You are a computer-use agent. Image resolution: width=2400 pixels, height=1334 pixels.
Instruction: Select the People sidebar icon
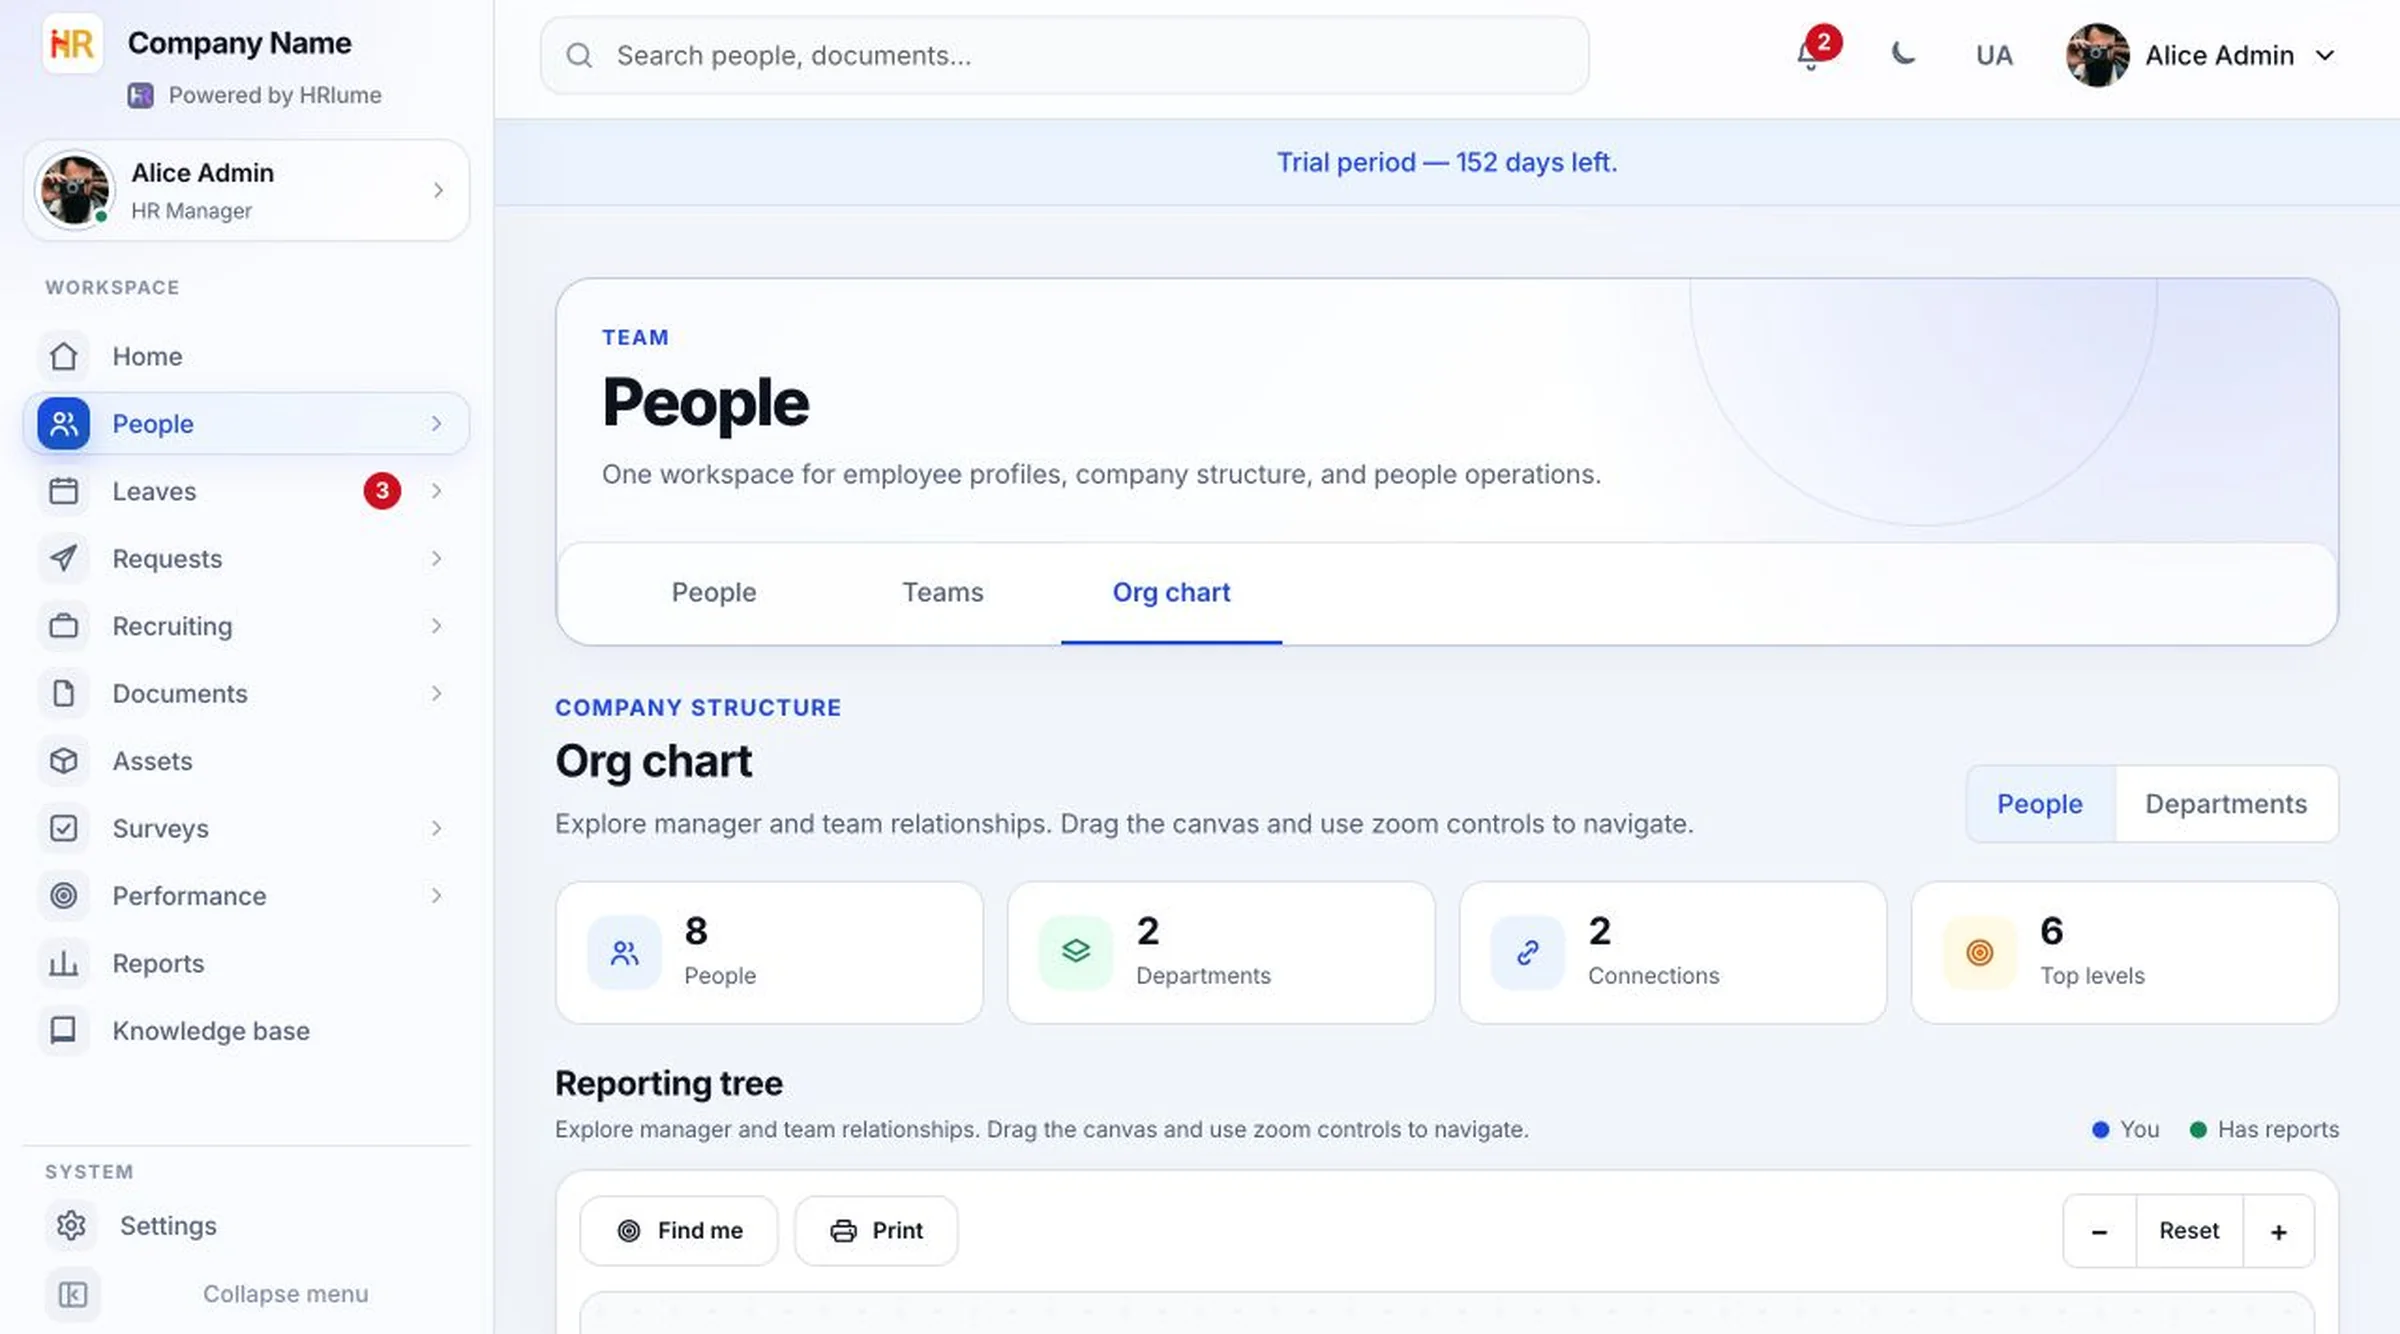click(x=64, y=423)
